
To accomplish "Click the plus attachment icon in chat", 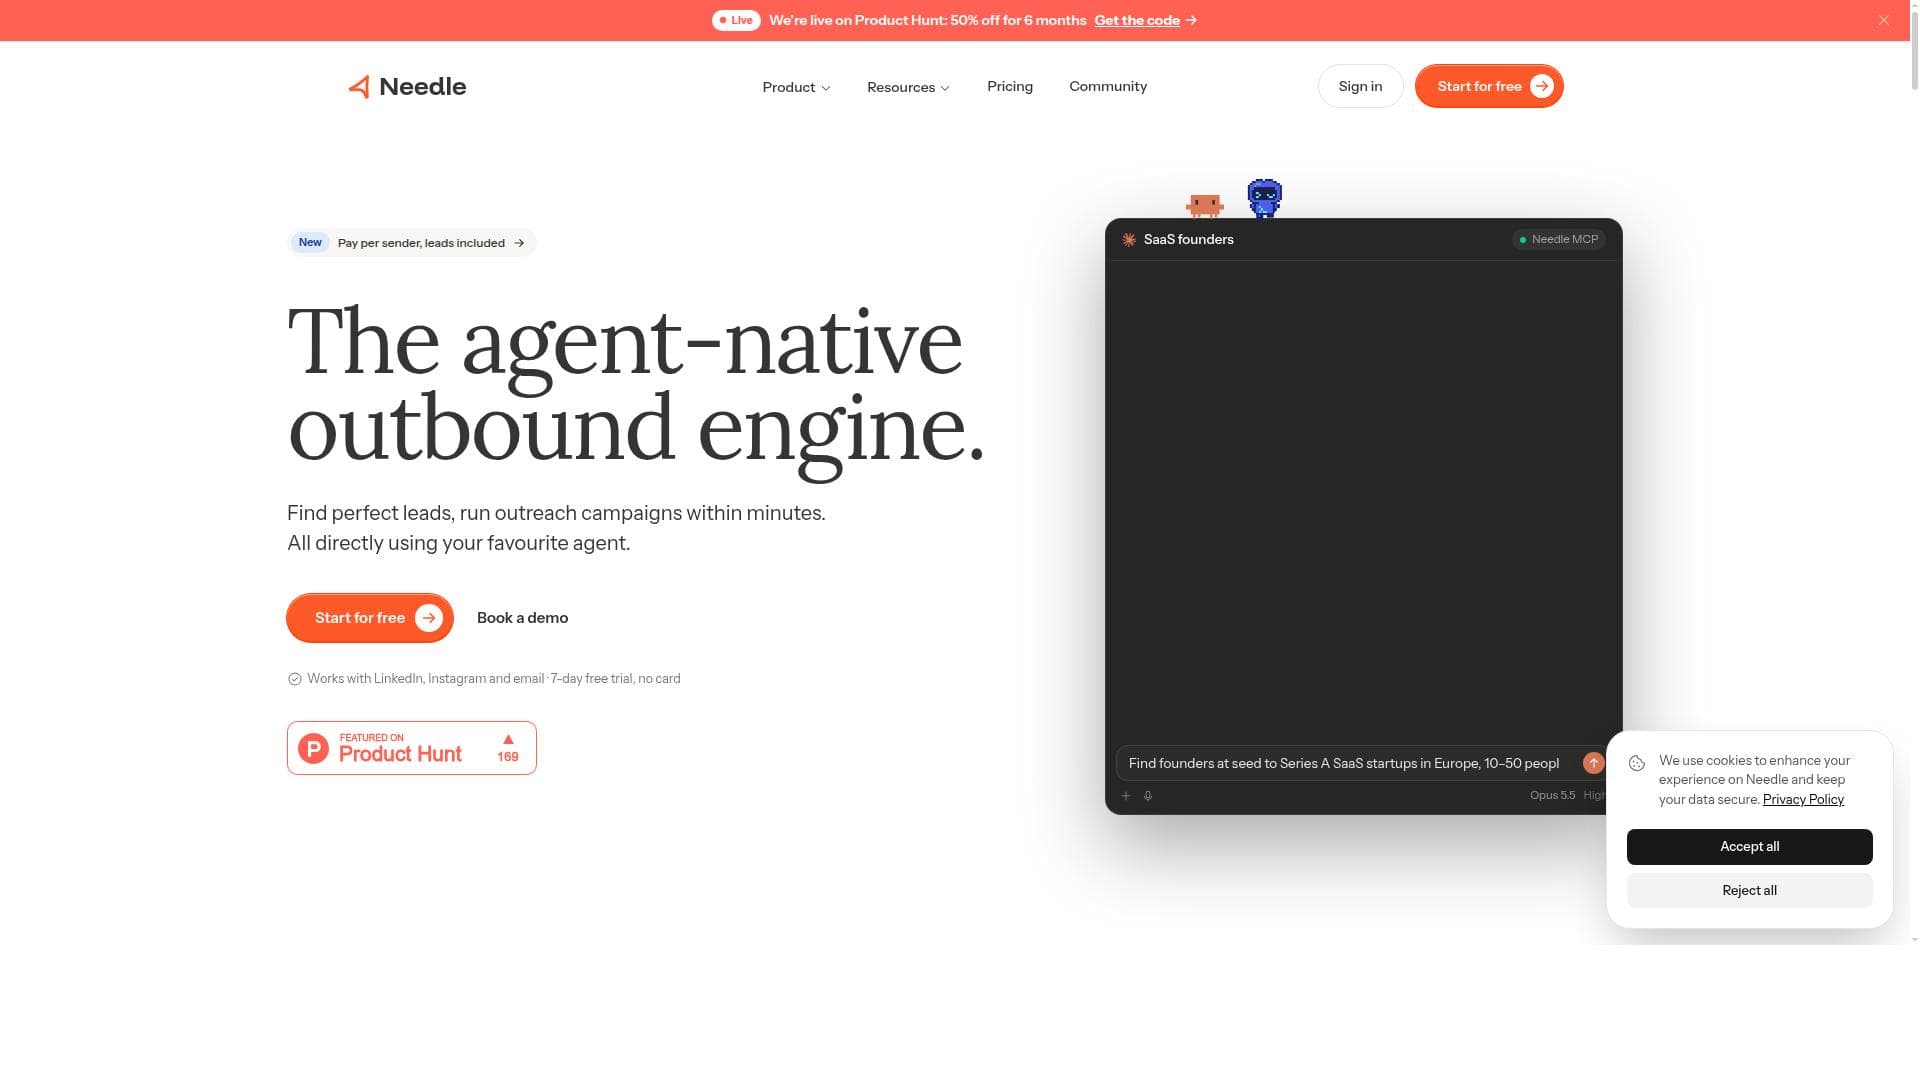I will pos(1126,796).
